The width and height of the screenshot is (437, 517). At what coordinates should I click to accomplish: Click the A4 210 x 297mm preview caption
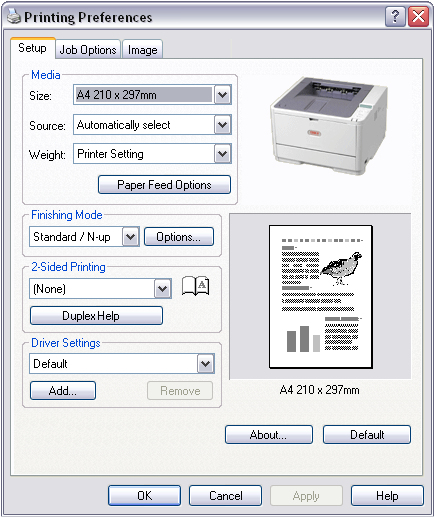pyautogui.click(x=320, y=390)
